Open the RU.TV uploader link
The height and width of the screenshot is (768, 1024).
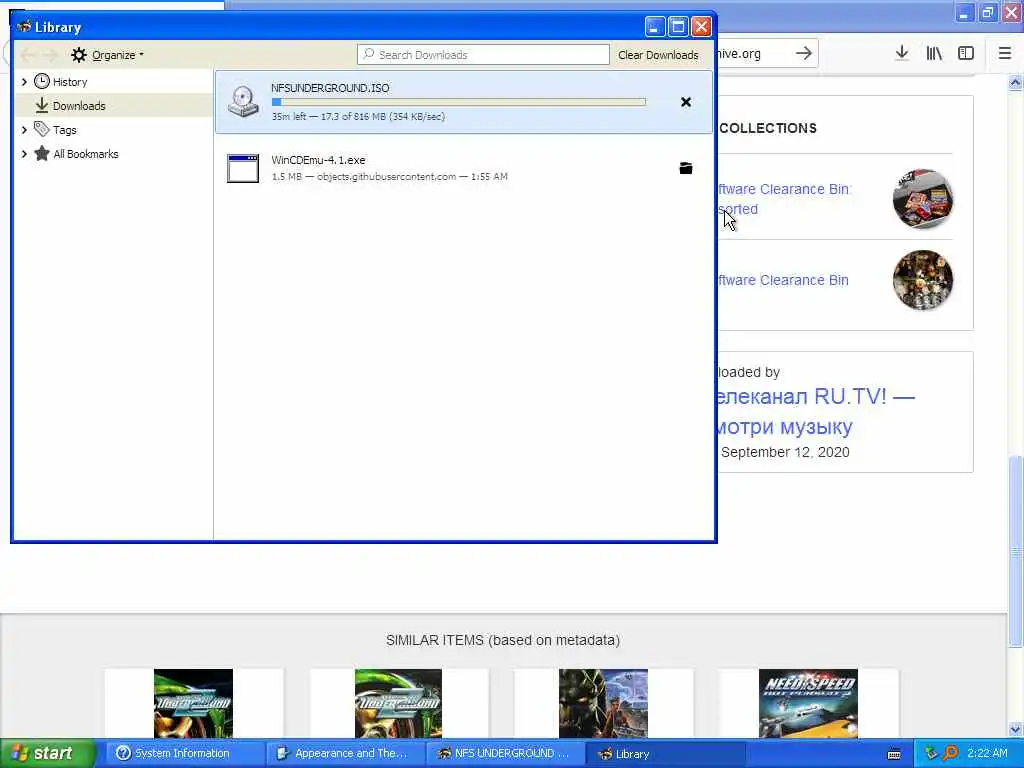click(x=815, y=411)
